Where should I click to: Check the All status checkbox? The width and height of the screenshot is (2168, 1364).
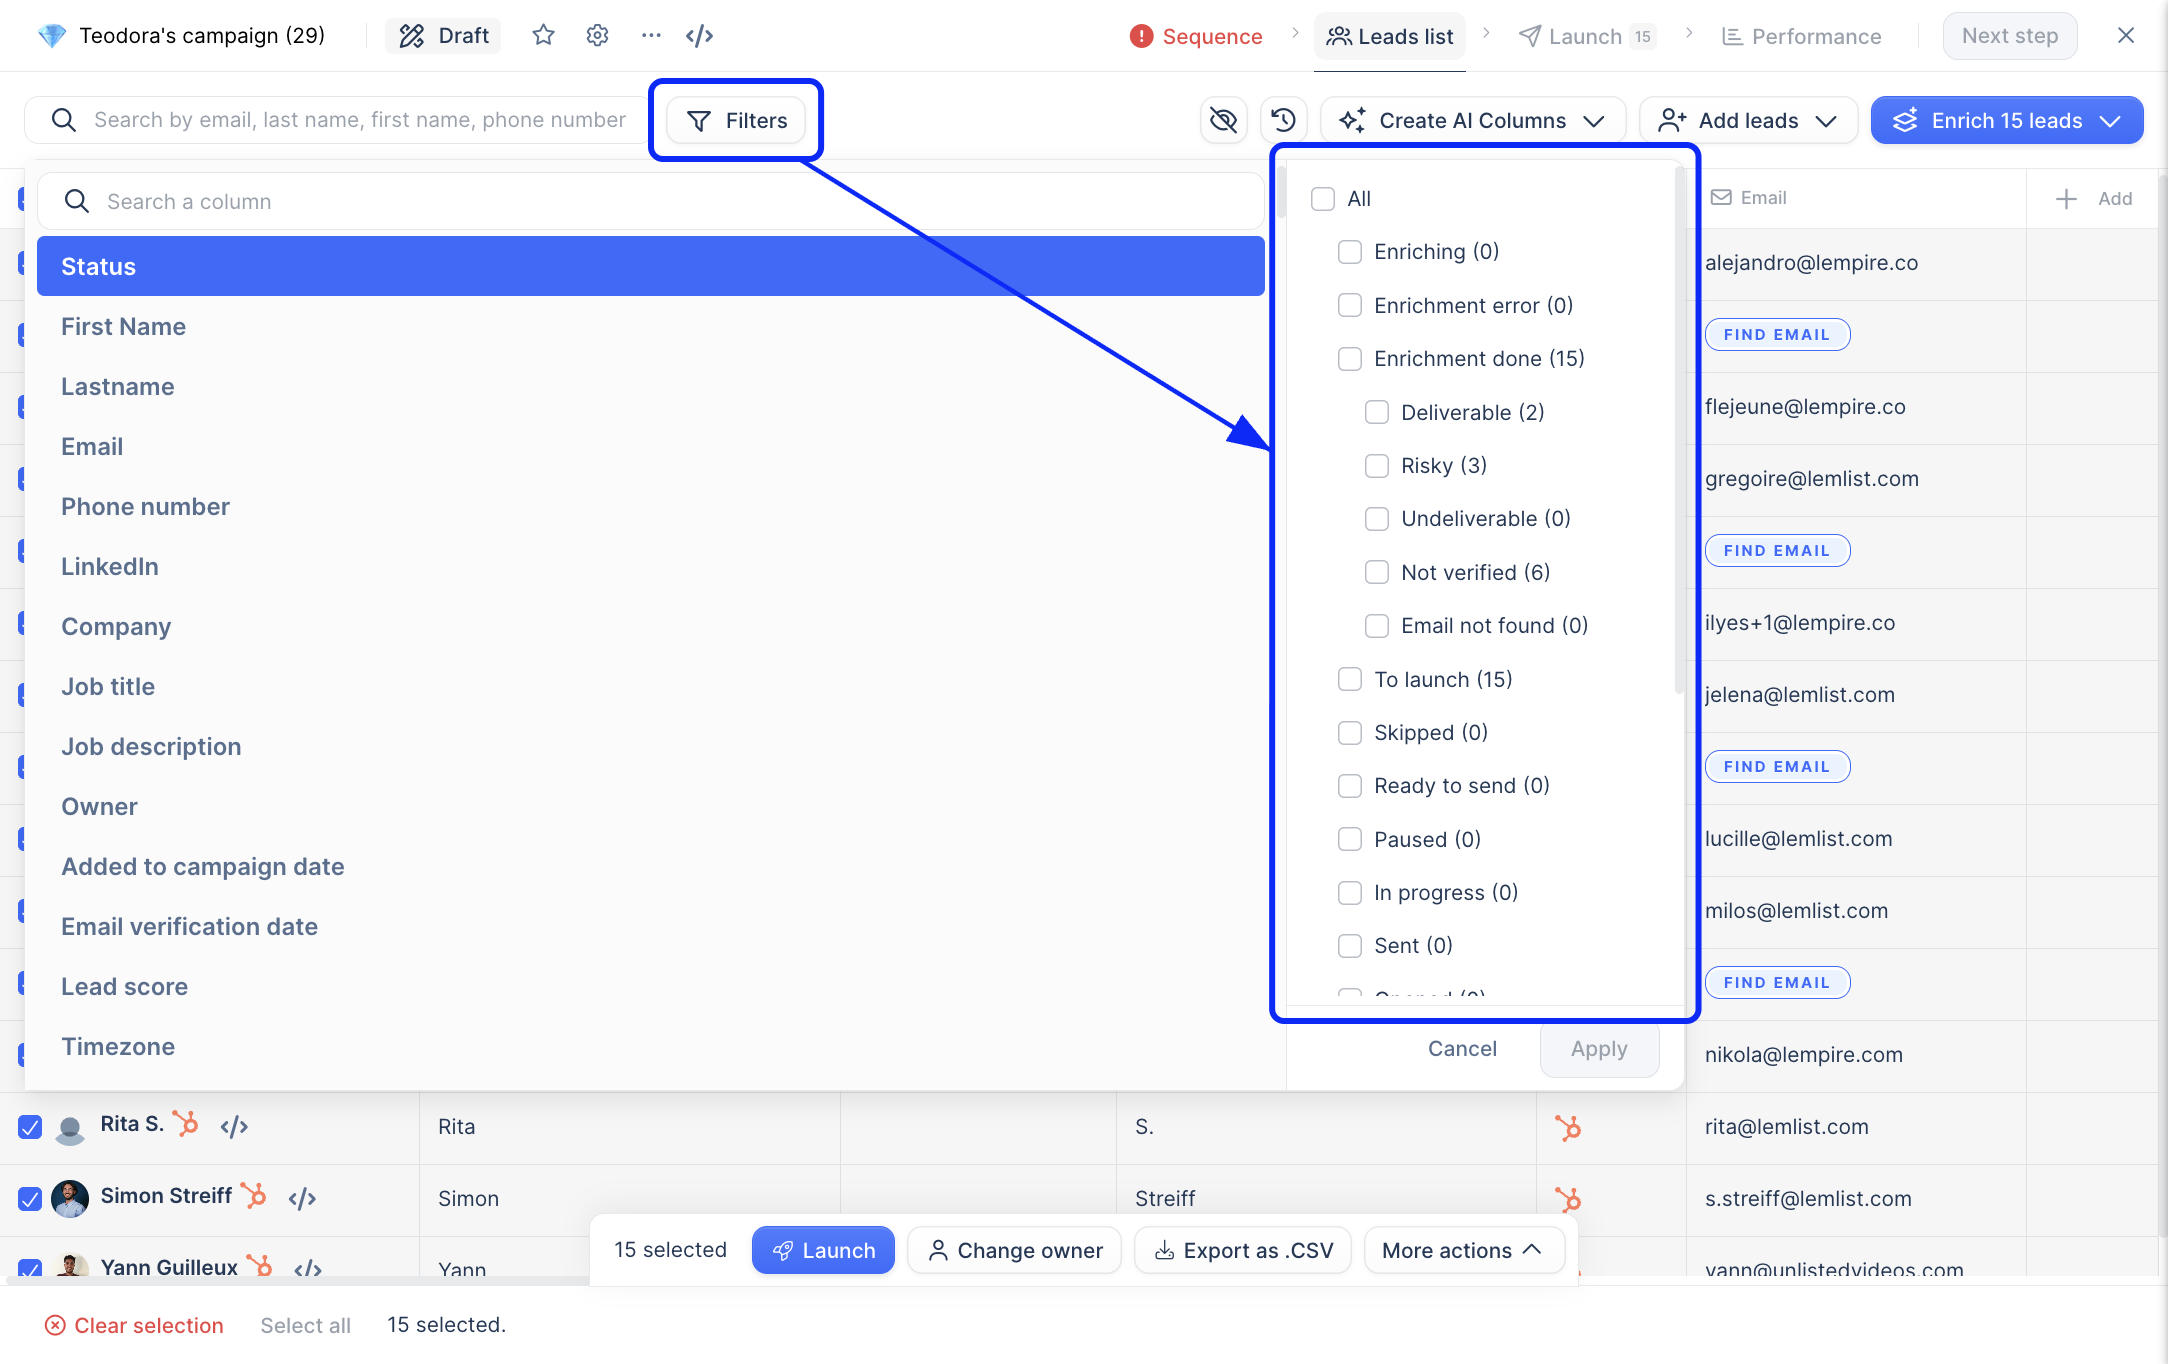(1323, 199)
